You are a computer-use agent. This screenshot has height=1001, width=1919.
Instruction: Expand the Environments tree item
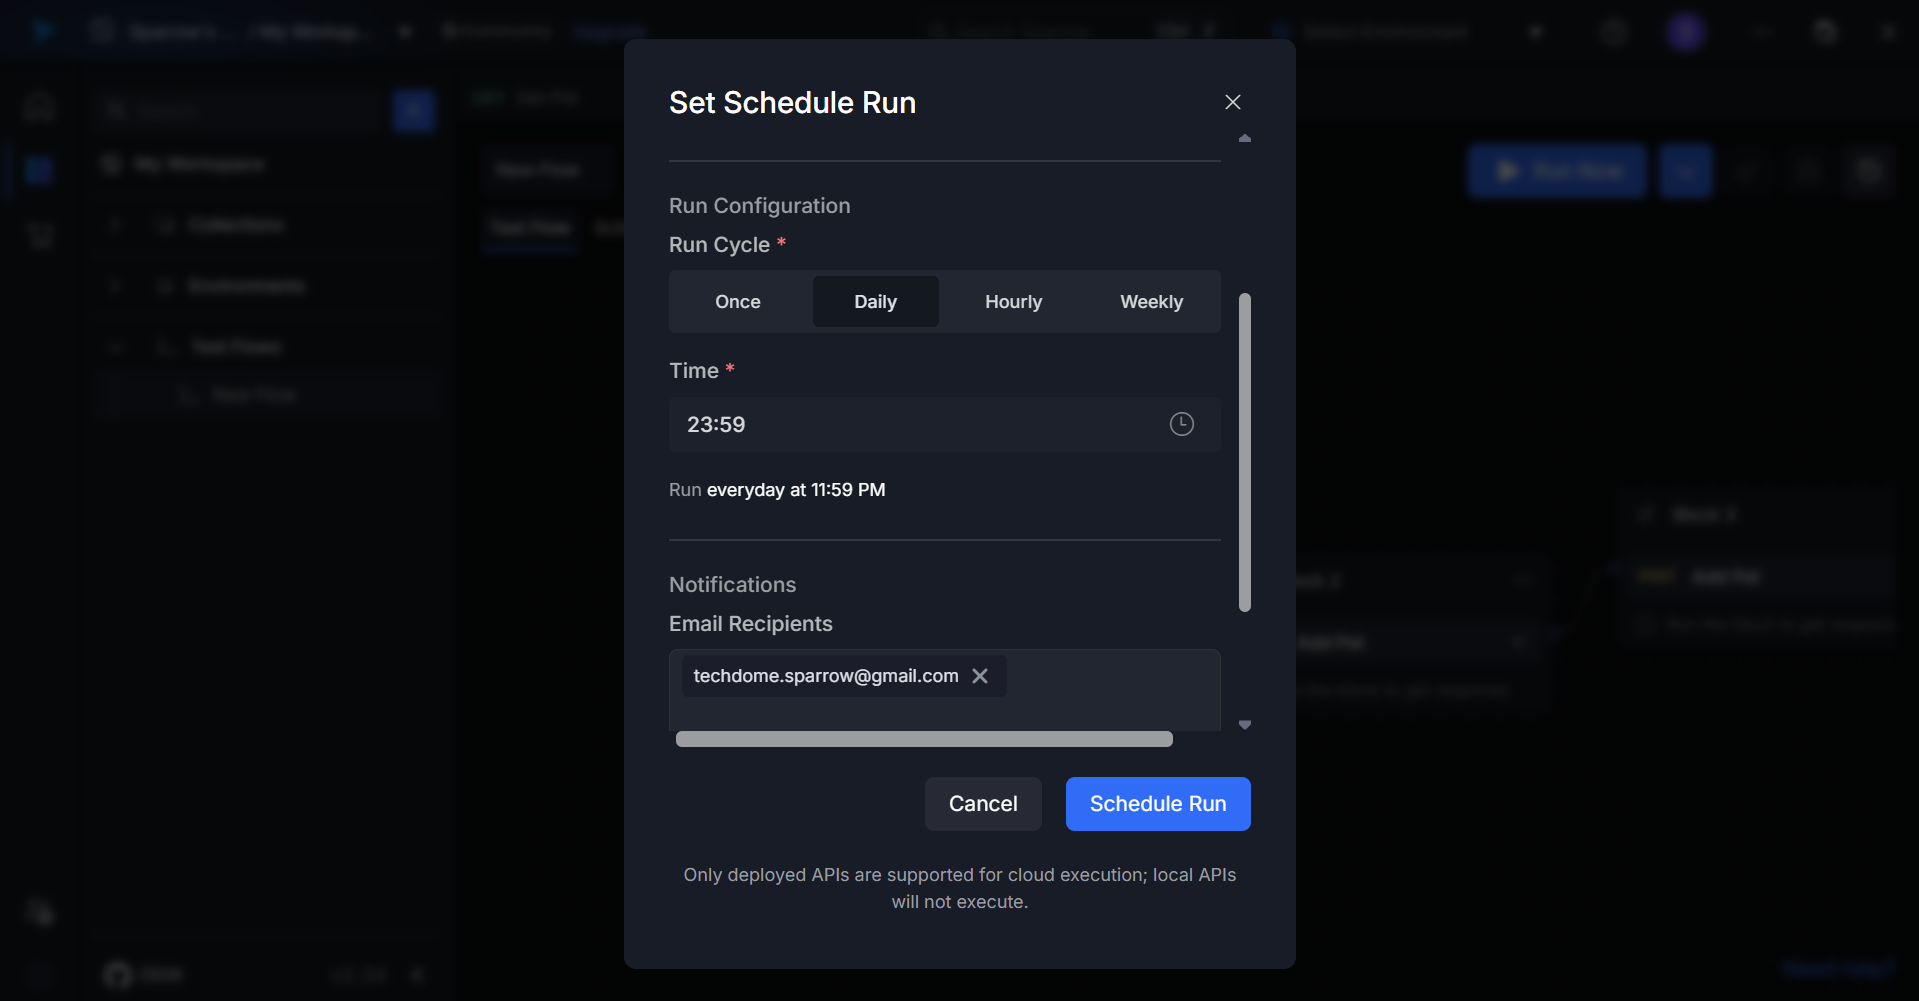coord(116,287)
